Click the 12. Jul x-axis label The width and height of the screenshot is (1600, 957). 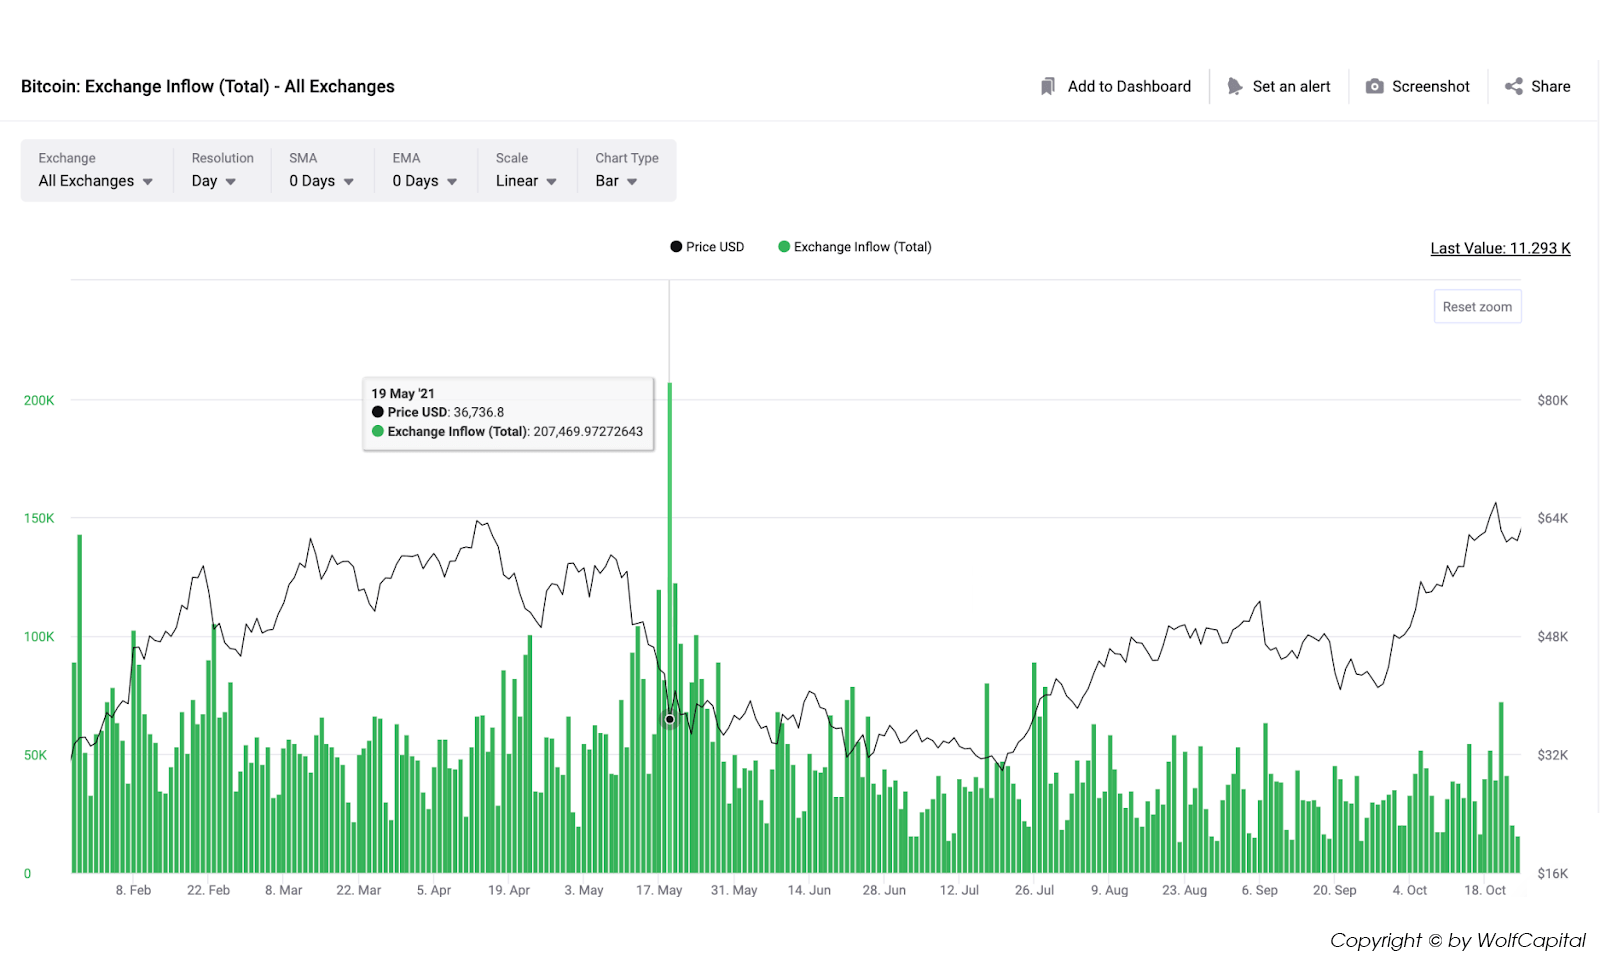click(959, 890)
